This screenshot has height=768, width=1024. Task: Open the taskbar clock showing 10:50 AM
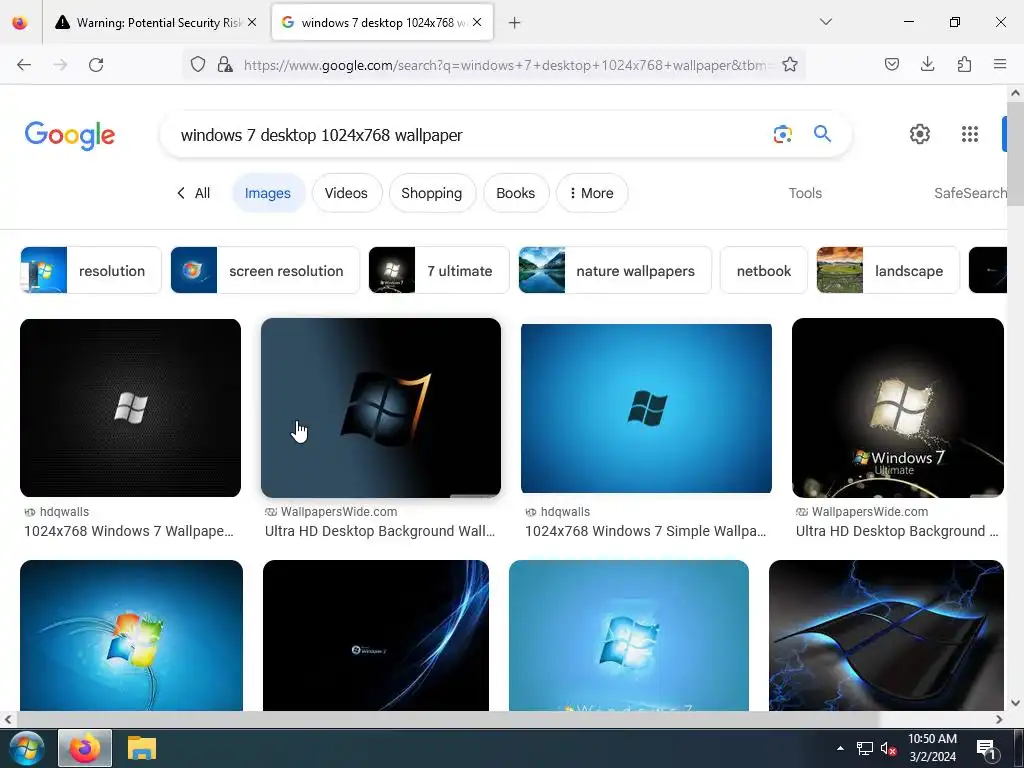pos(933,748)
